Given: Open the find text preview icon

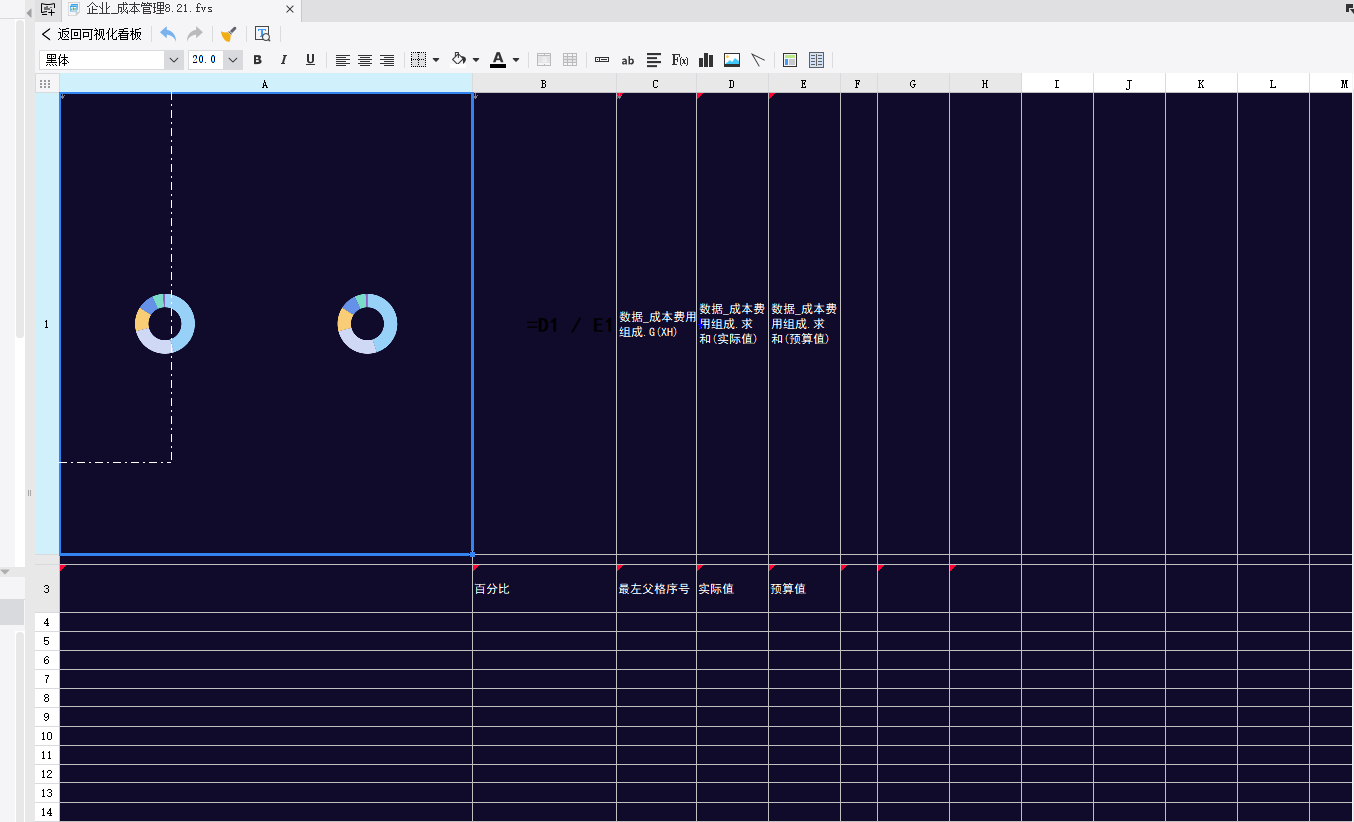Looking at the screenshot, I should tap(262, 34).
